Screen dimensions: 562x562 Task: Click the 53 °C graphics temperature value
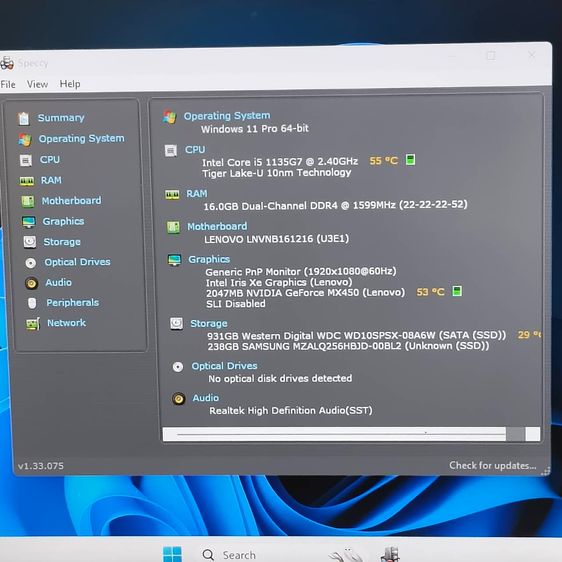coord(430,292)
